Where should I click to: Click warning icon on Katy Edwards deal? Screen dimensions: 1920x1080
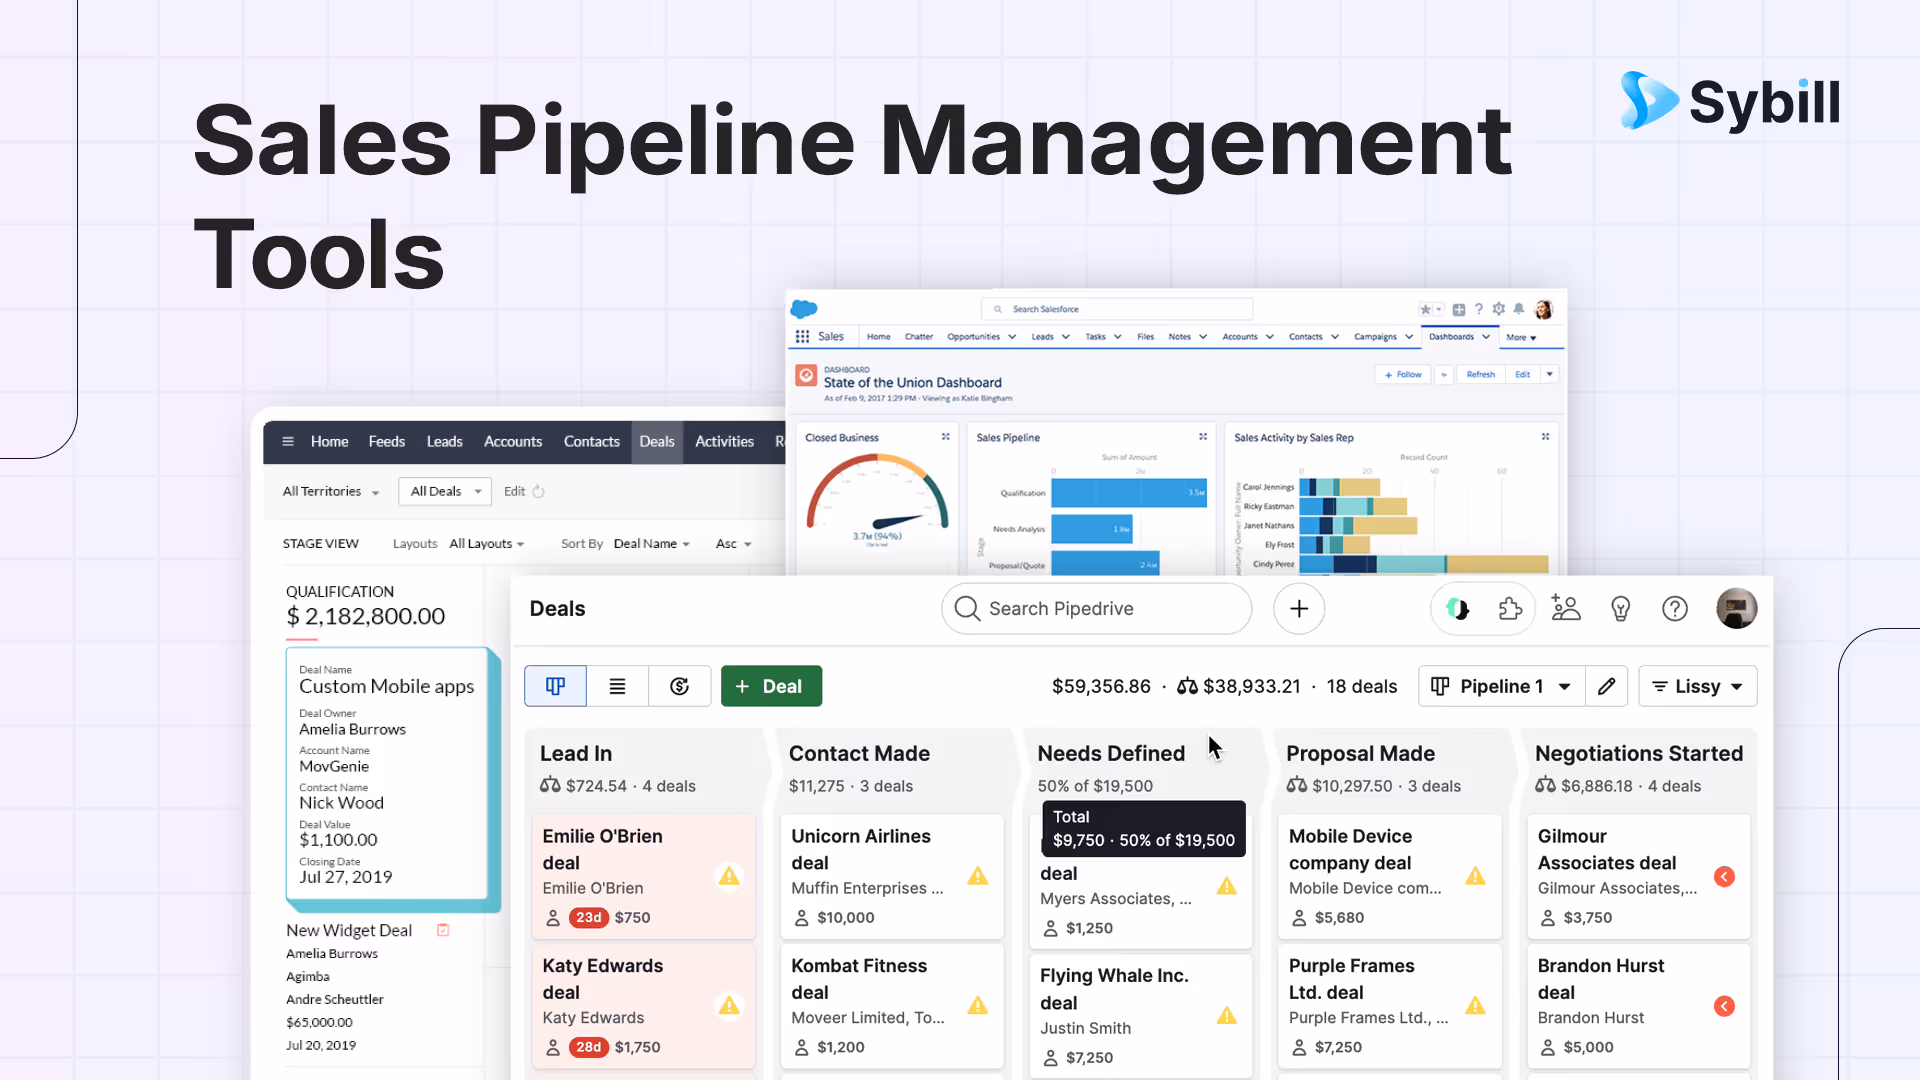[x=729, y=1005]
